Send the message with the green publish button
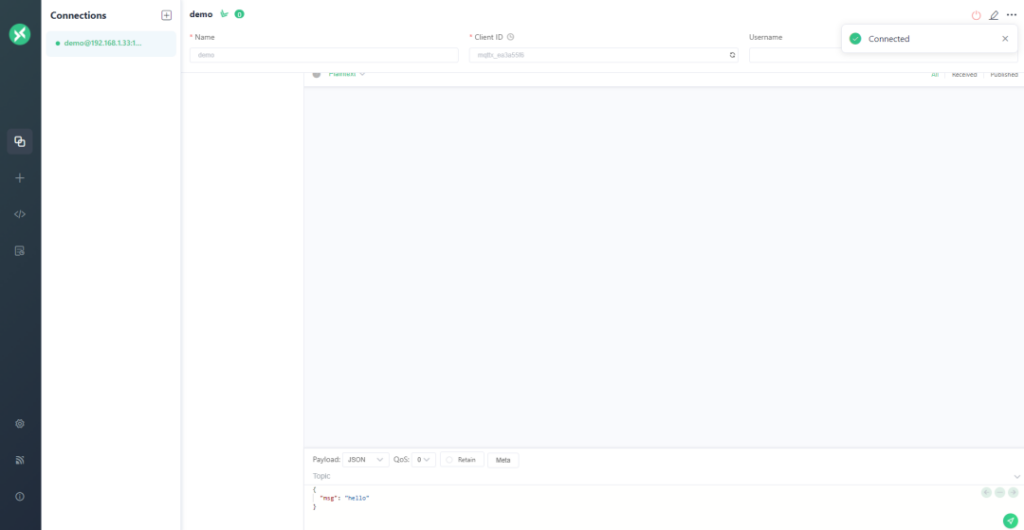Image resolution: width=1024 pixels, height=530 pixels. pos(1010,520)
